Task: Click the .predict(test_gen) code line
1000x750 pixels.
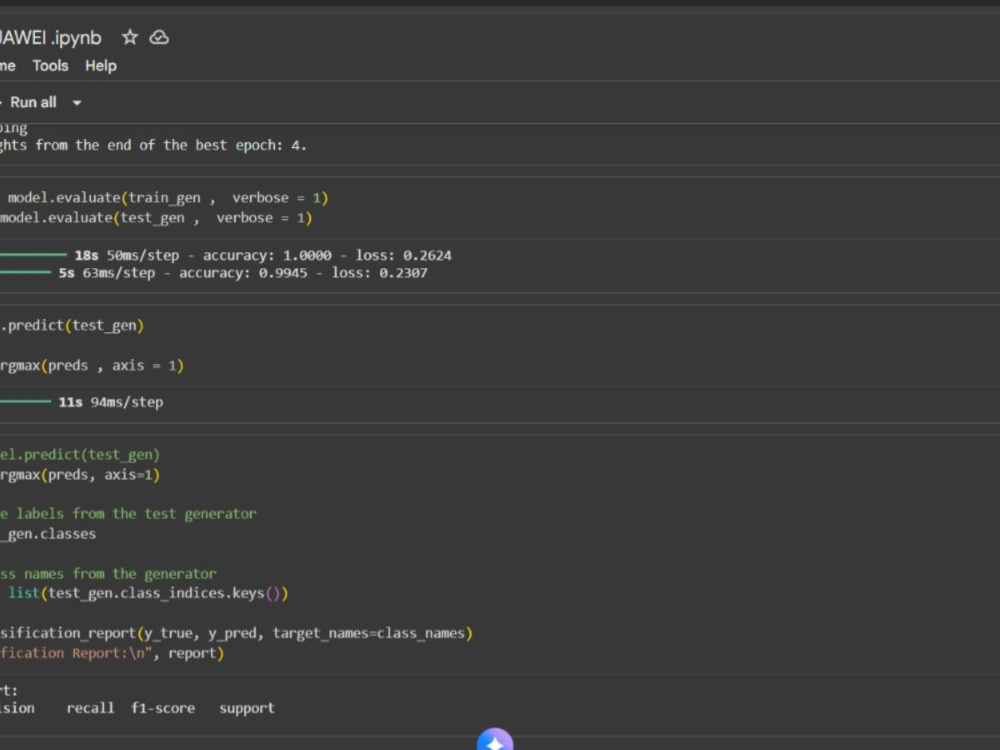Action: (x=73, y=326)
